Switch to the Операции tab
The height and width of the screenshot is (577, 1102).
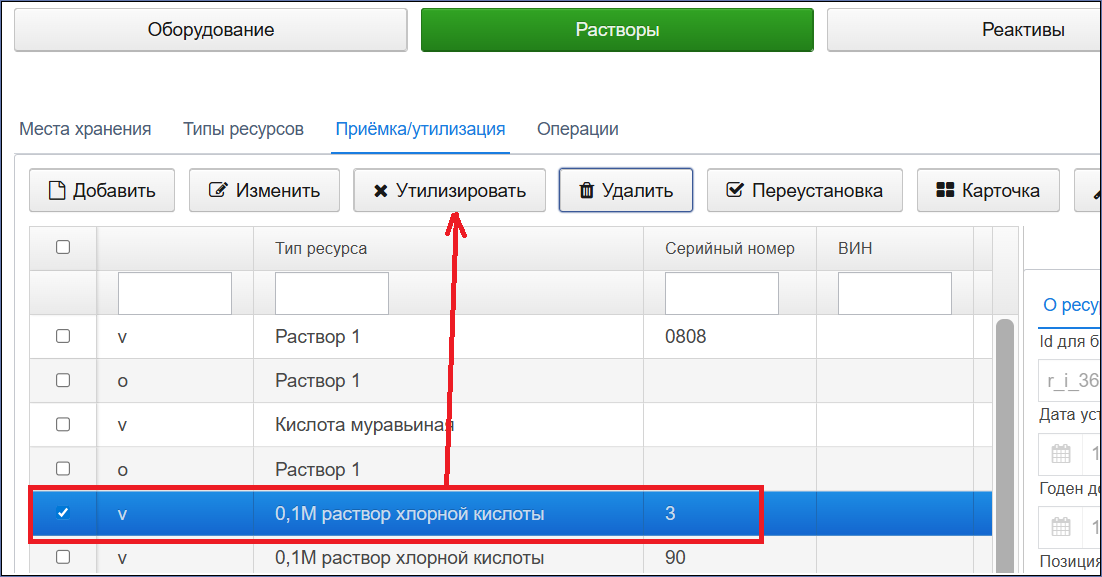(x=578, y=129)
